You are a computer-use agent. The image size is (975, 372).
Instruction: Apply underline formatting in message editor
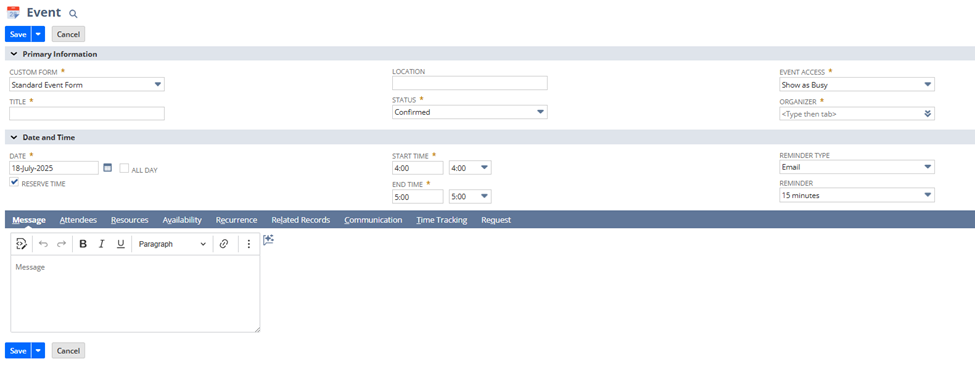tap(121, 244)
